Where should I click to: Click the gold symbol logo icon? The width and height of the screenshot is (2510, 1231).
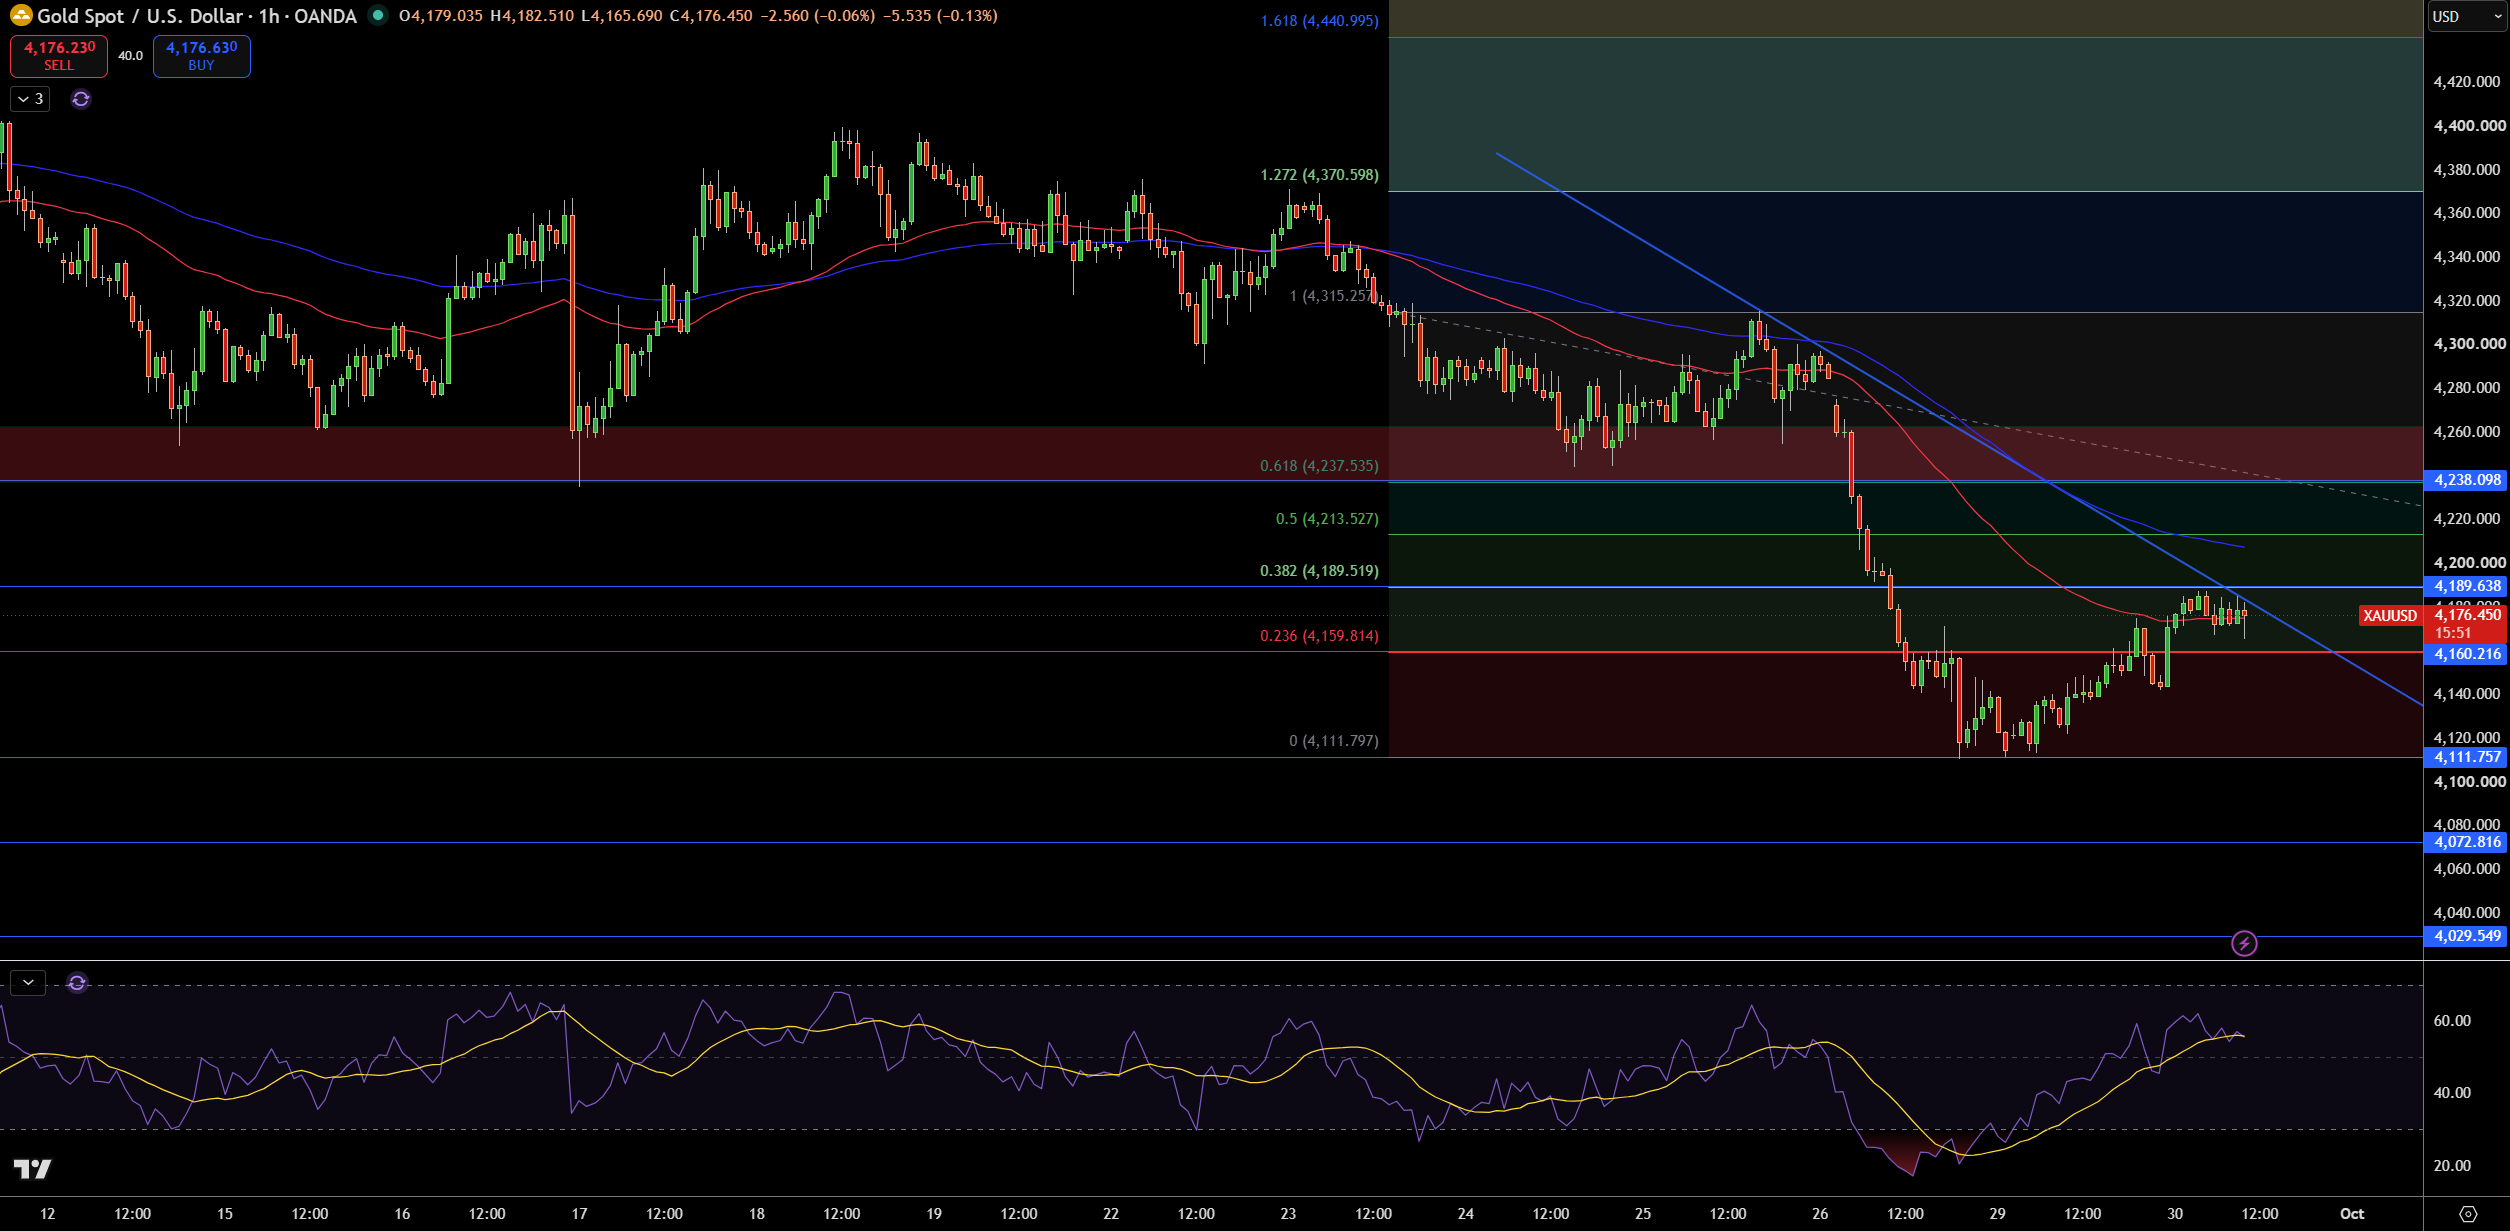click(x=21, y=16)
